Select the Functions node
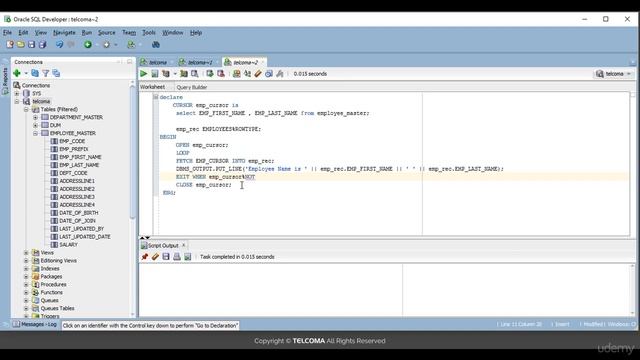640x360 pixels. 51,293
